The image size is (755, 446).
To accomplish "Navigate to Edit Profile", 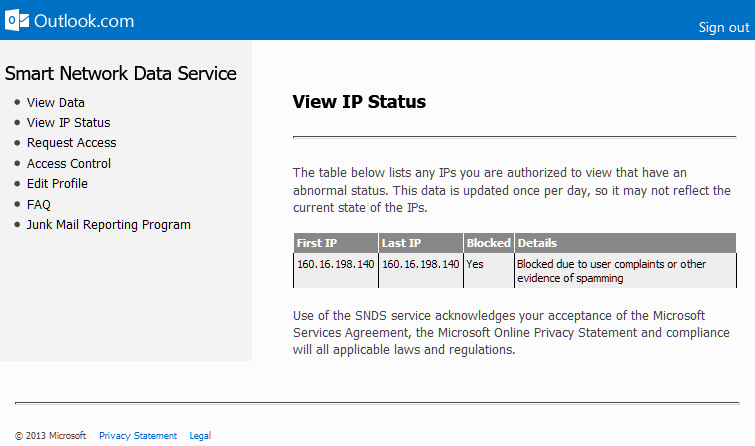I will 57,184.
